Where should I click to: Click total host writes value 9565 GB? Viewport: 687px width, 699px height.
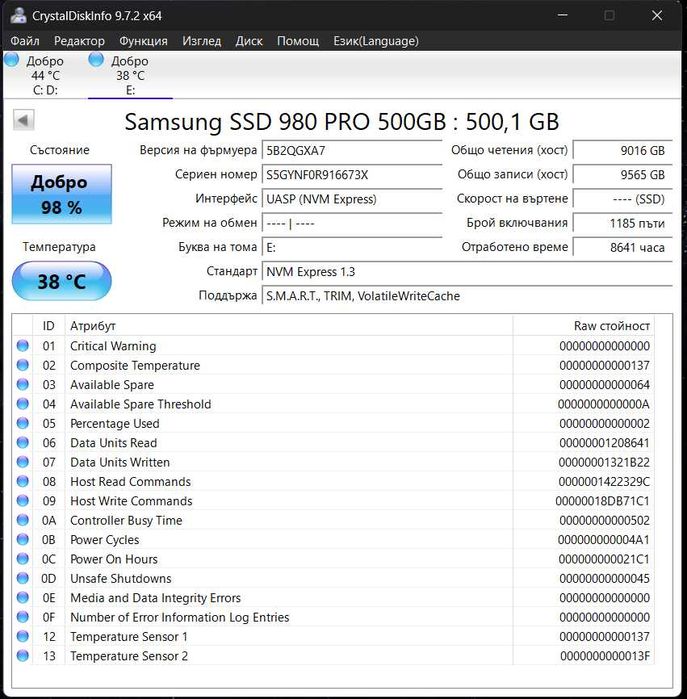pos(622,175)
